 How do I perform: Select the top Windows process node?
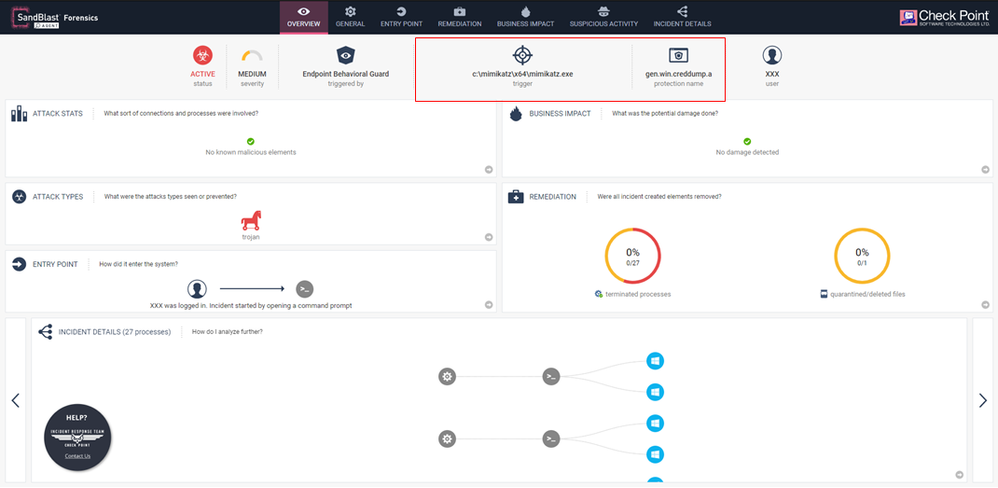click(655, 361)
